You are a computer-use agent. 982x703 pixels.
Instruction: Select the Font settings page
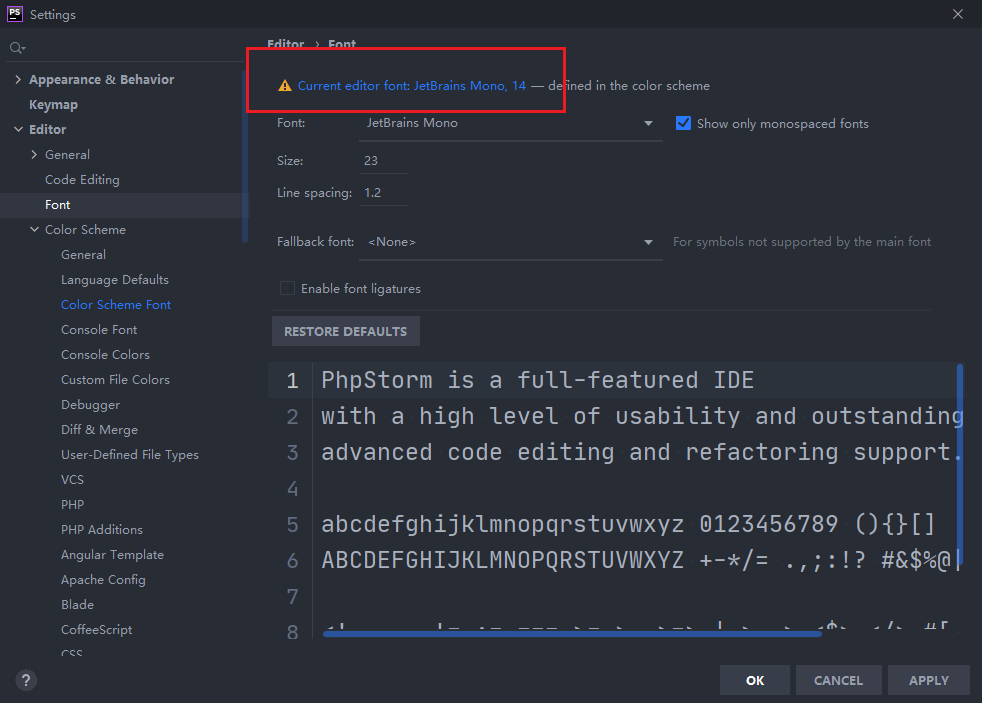coord(58,205)
